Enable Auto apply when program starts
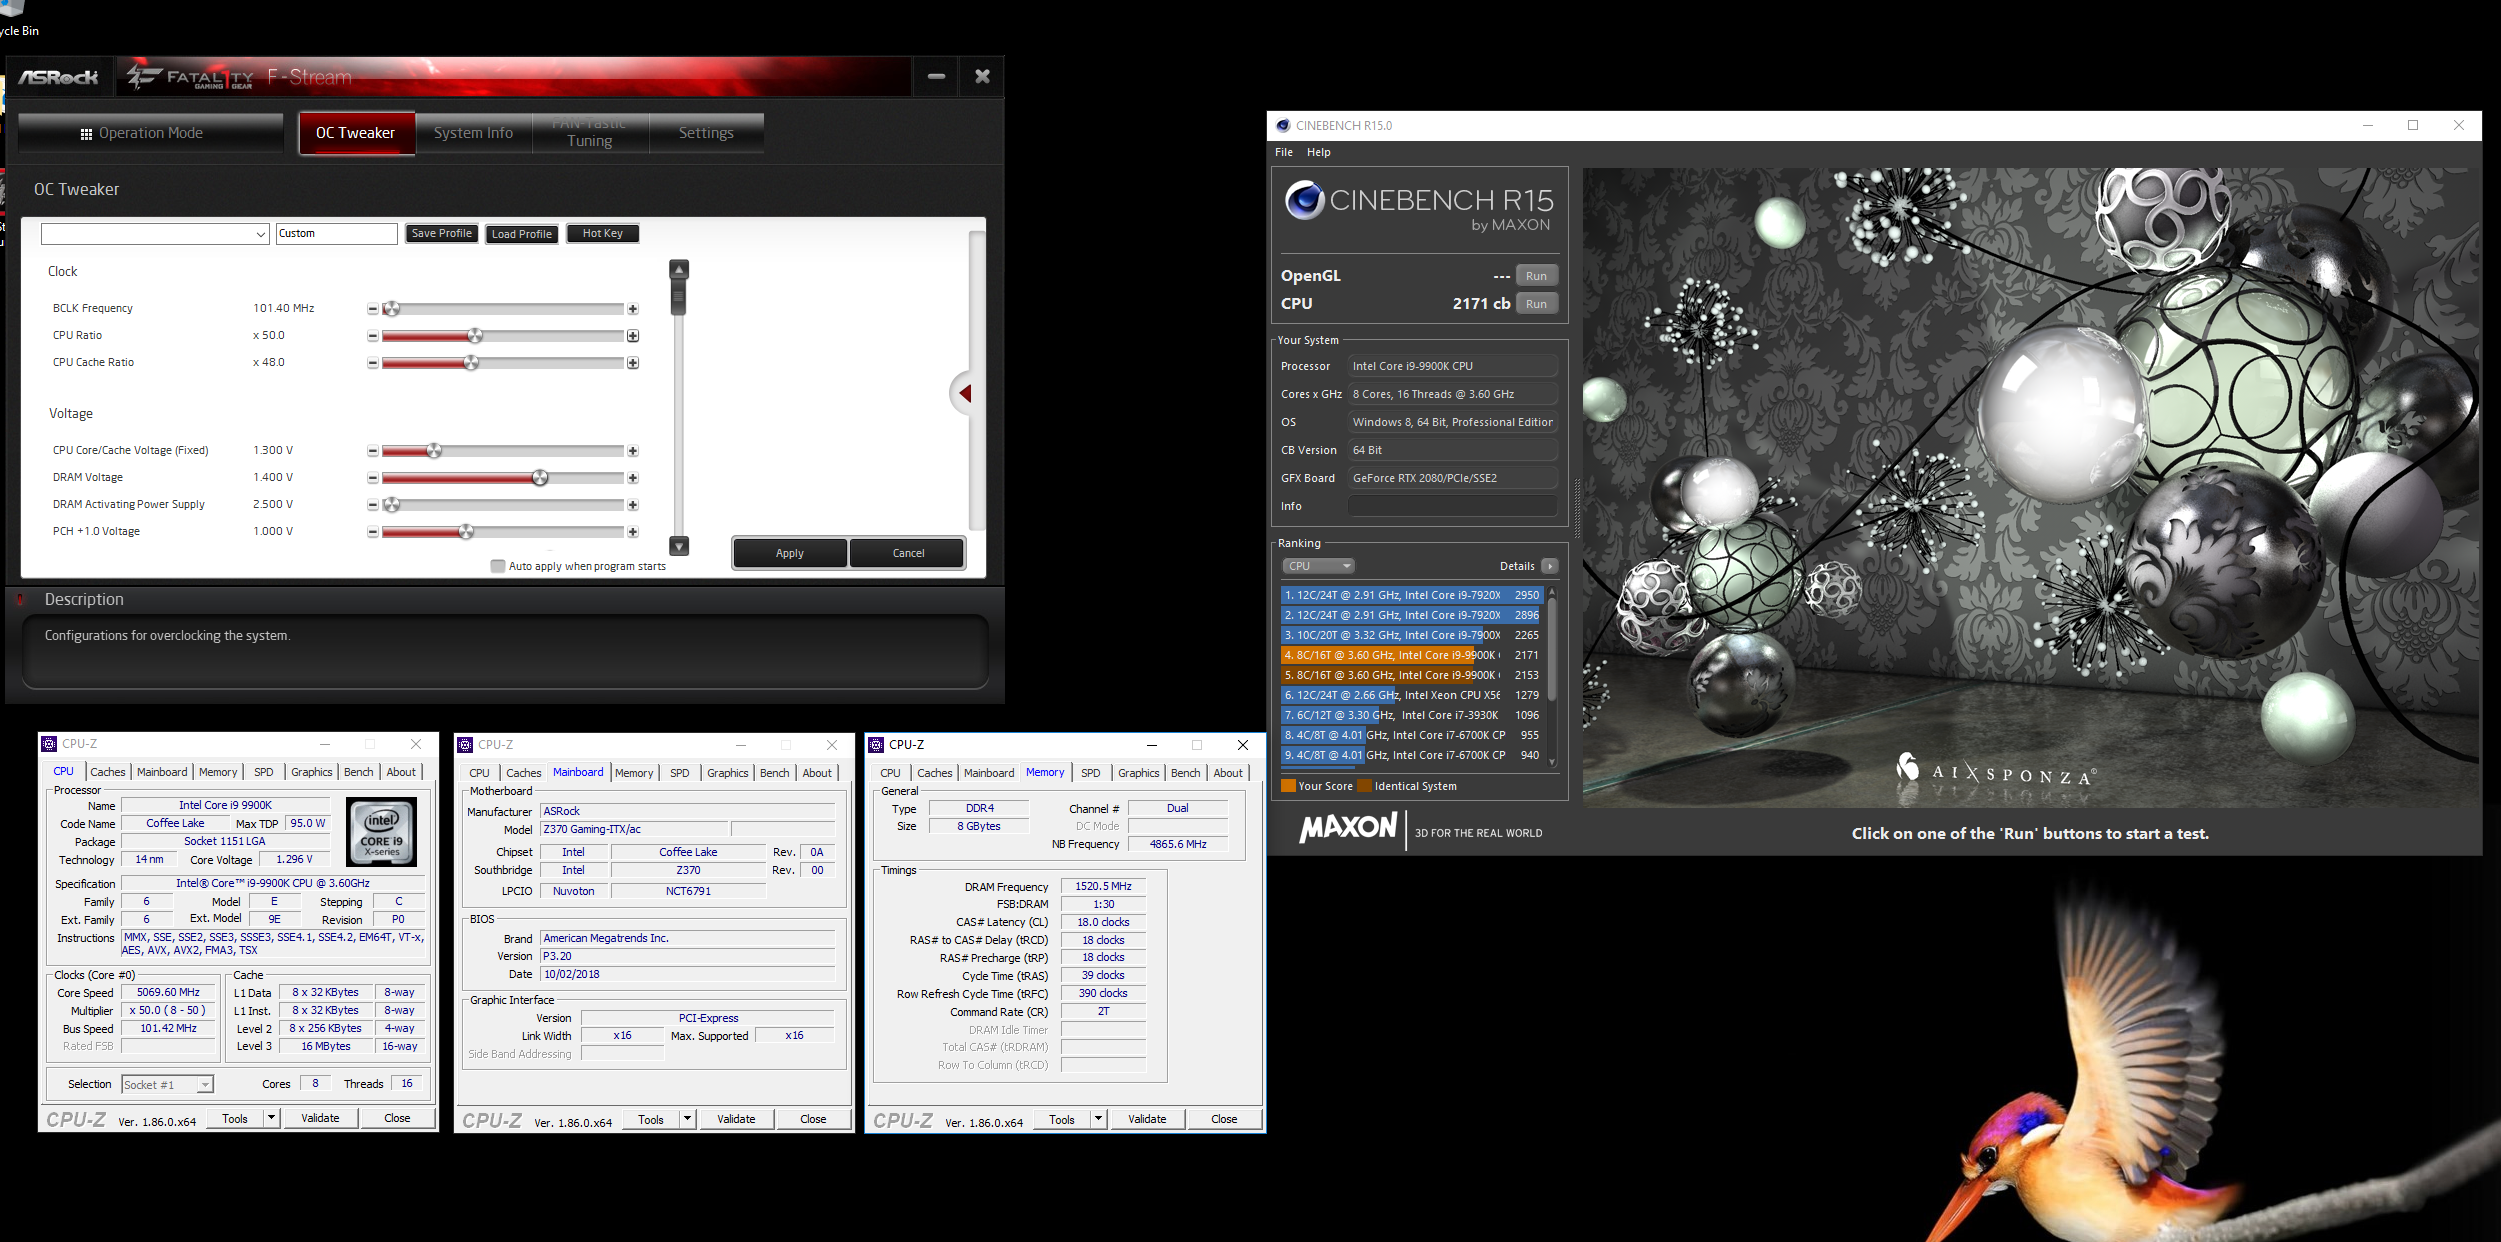The image size is (2501, 1242). 498,566
